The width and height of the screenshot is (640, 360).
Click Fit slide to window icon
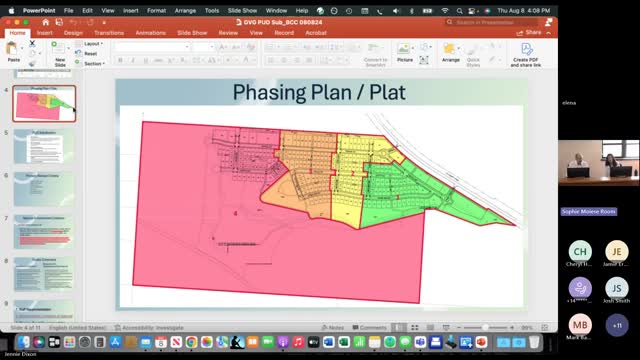point(544,327)
